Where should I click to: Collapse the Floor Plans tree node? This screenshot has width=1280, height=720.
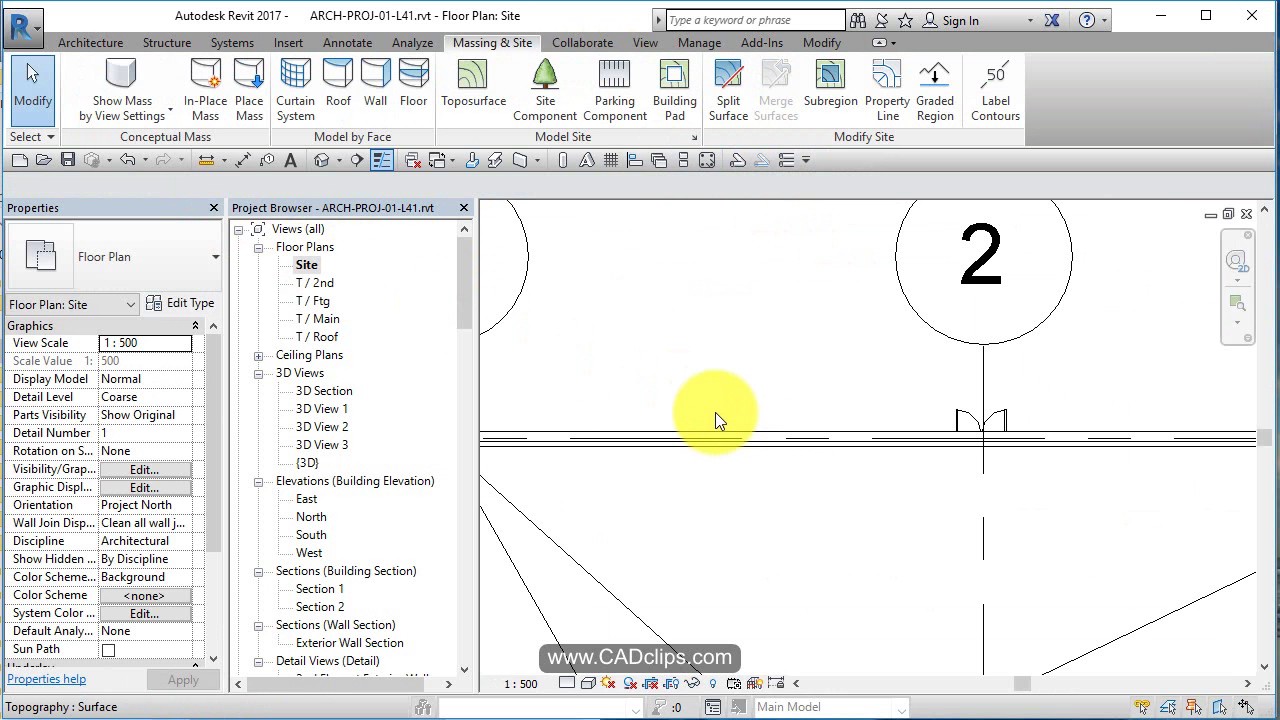(258, 247)
